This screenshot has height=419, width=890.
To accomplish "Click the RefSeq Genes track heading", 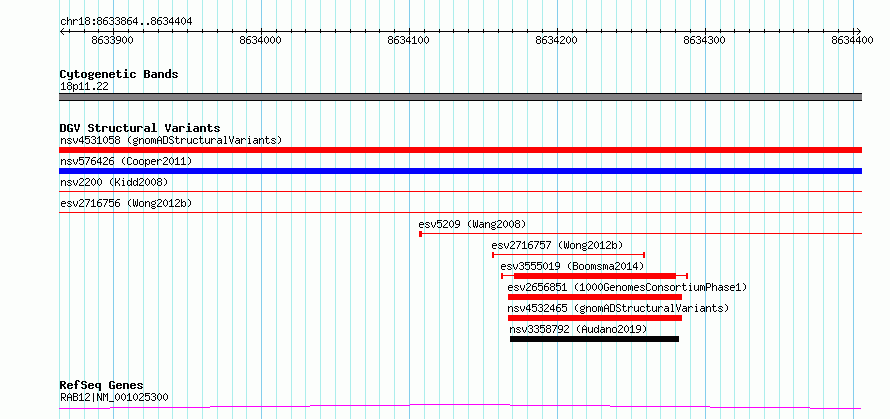I will [102, 386].
